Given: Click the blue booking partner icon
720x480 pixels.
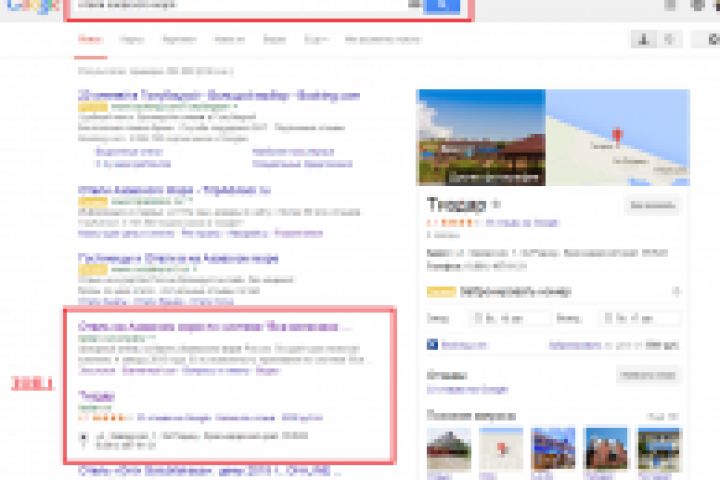Looking at the screenshot, I should pos(432,344).
